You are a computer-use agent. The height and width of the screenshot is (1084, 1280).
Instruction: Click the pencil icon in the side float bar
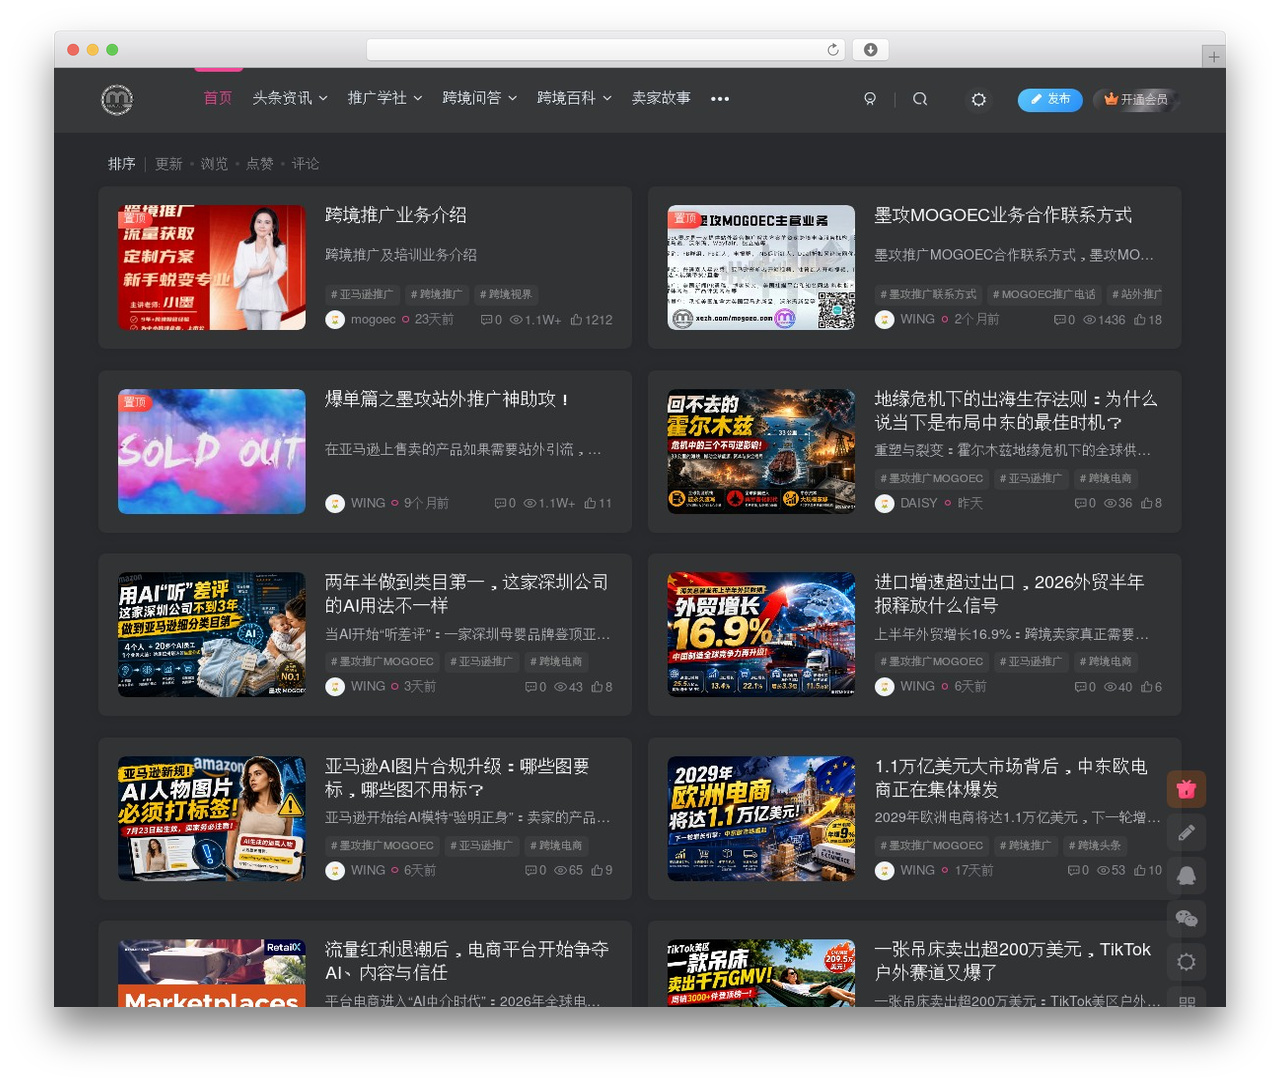[1186, 832]
